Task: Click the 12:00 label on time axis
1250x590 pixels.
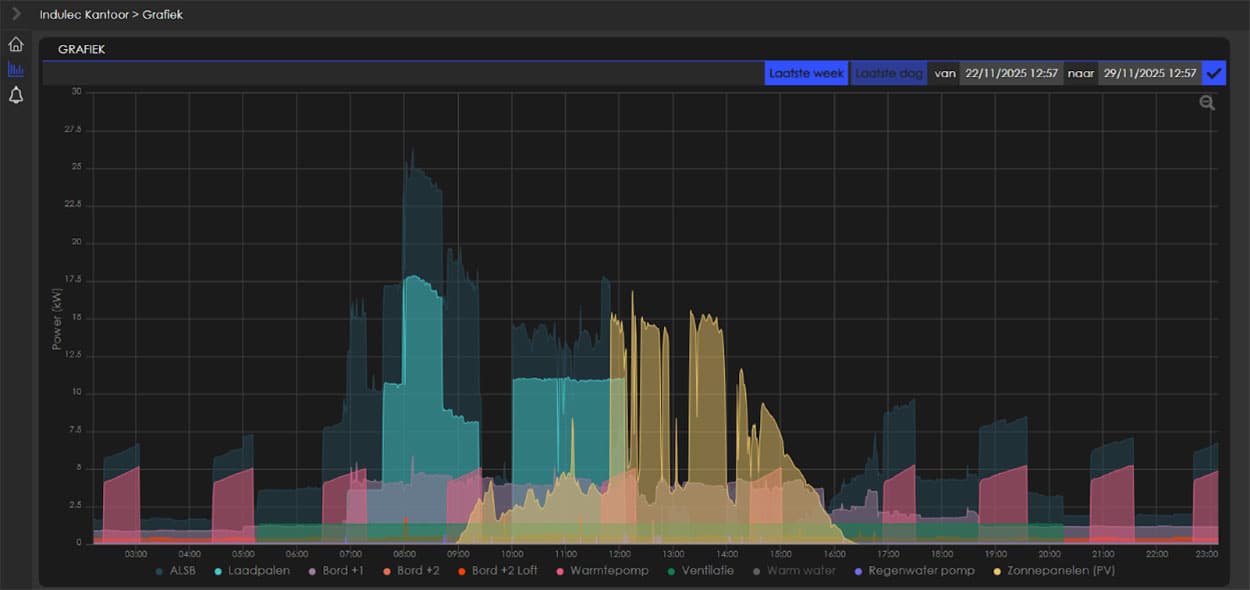Action: [618, 554]
